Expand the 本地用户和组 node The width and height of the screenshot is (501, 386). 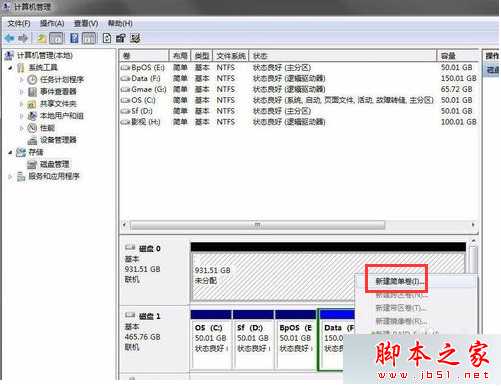(21, 116)
